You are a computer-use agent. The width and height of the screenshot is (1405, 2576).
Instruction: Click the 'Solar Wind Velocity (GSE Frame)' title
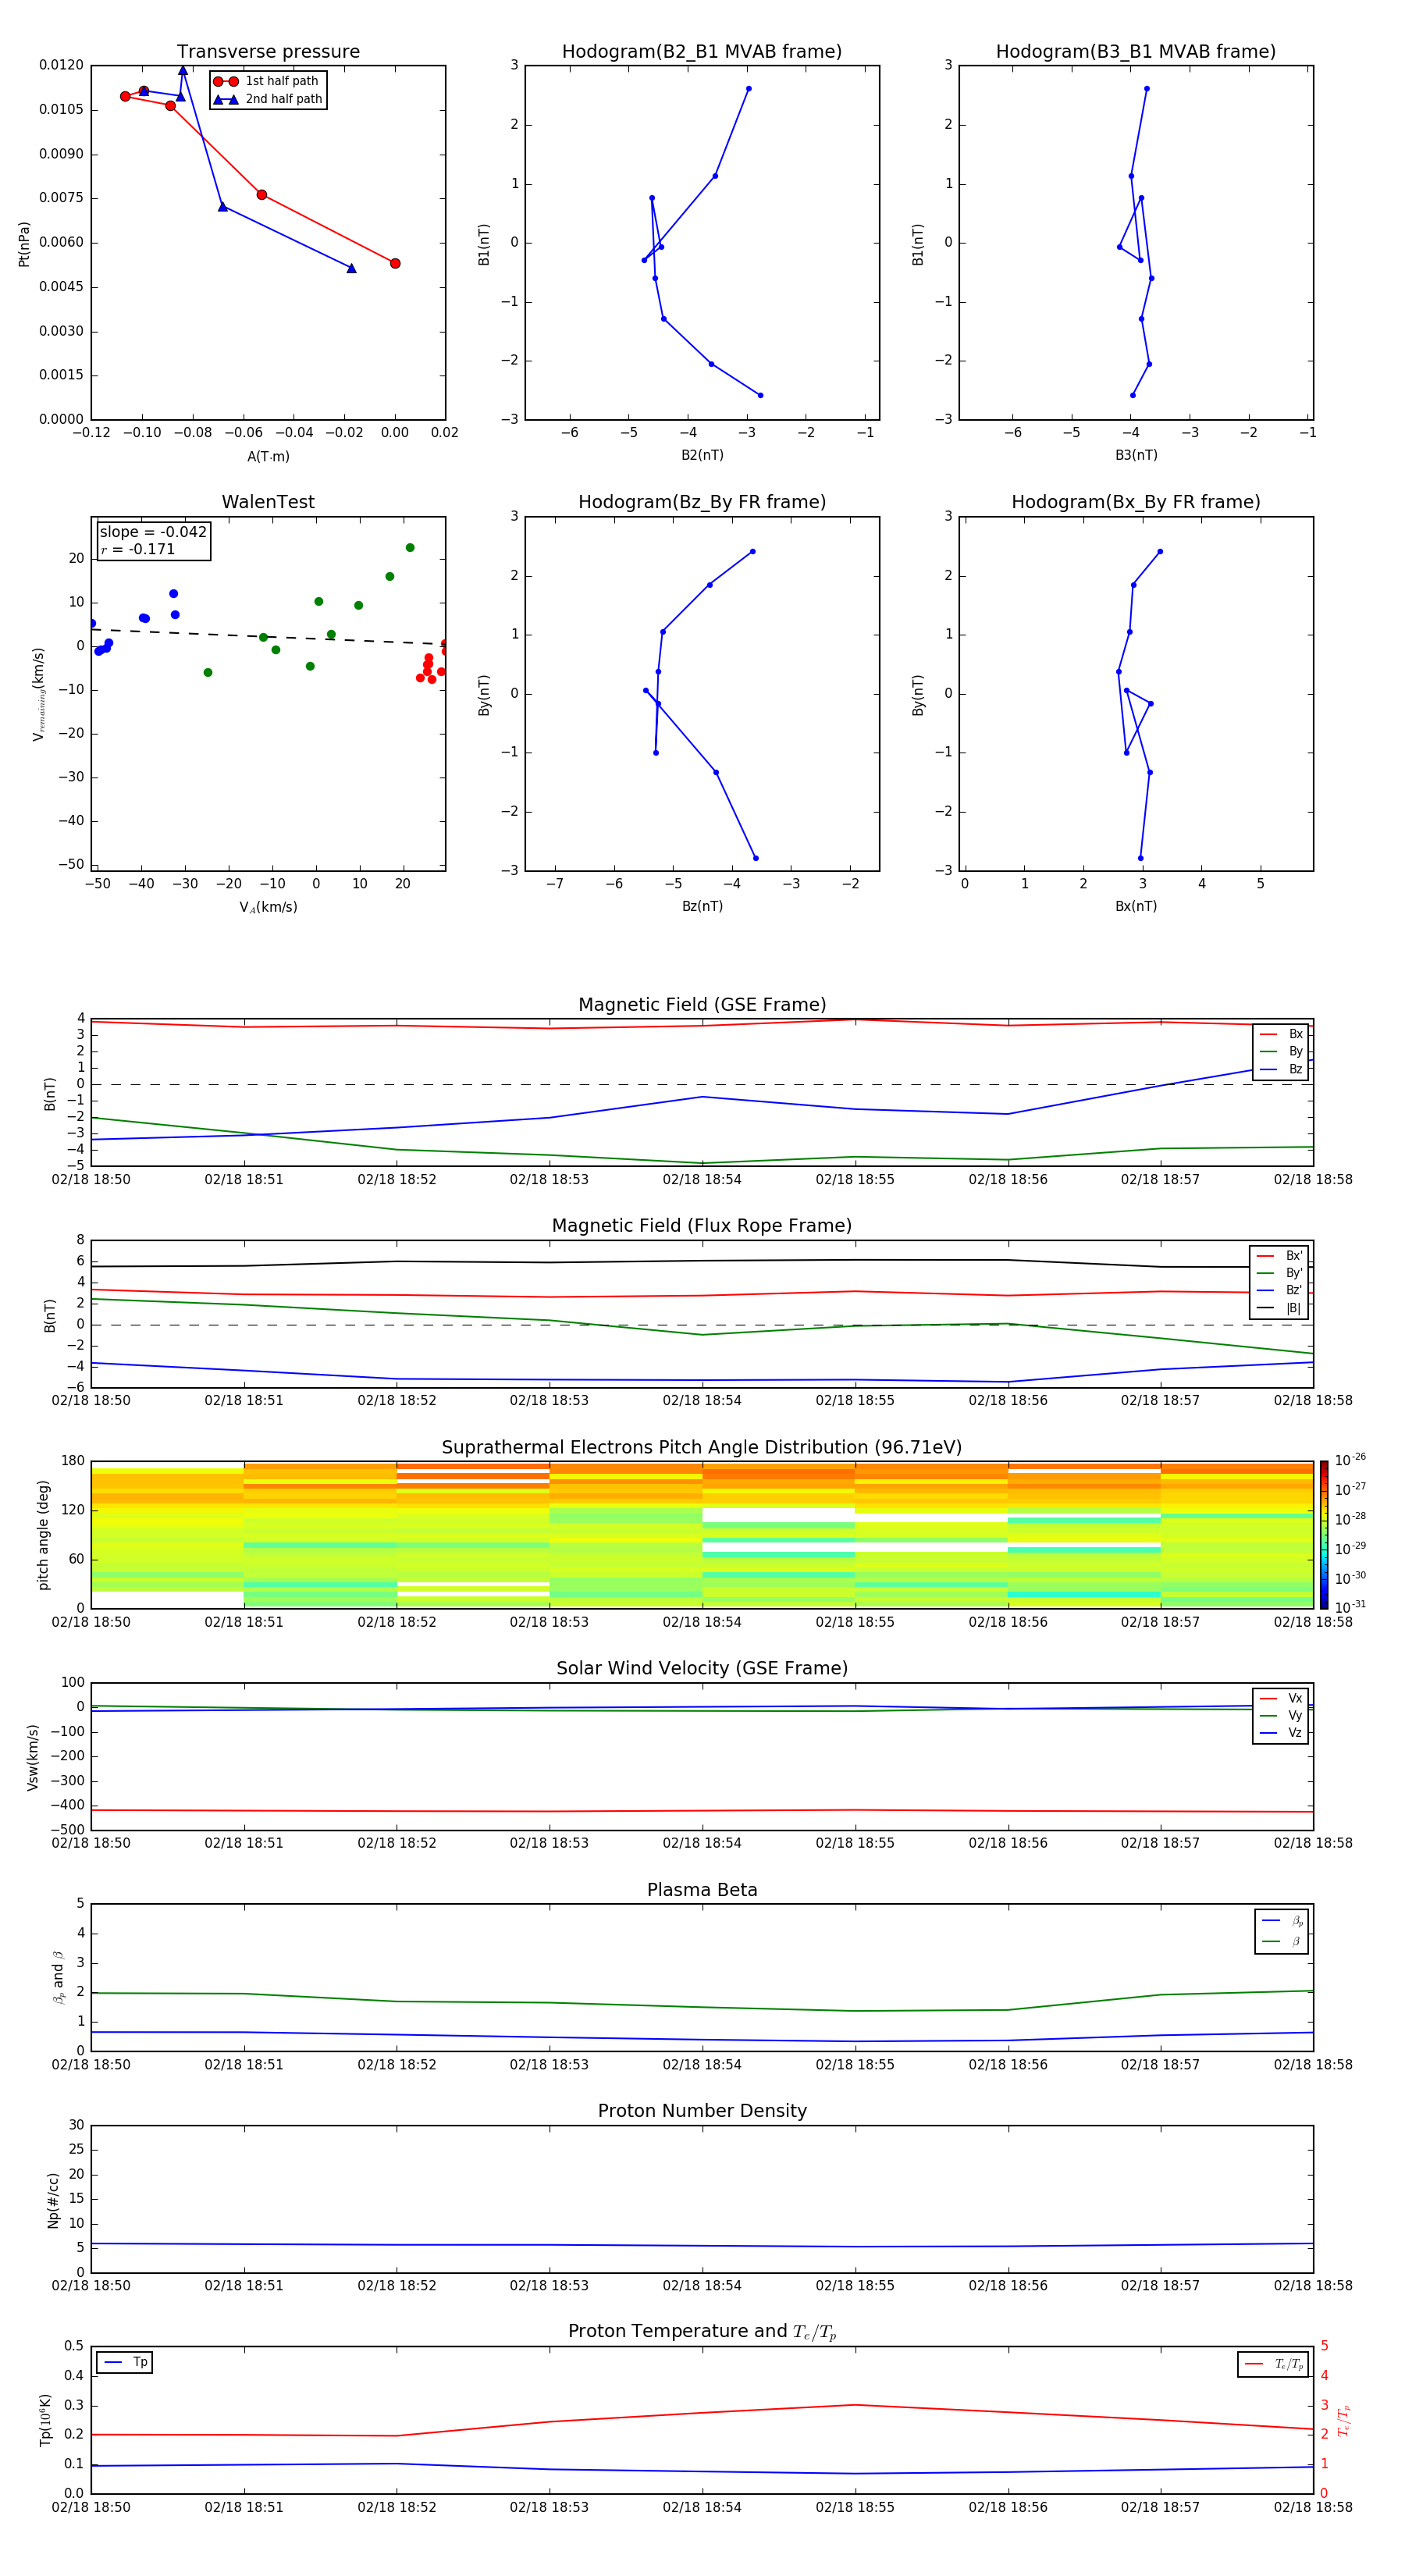pos(702,1669)
